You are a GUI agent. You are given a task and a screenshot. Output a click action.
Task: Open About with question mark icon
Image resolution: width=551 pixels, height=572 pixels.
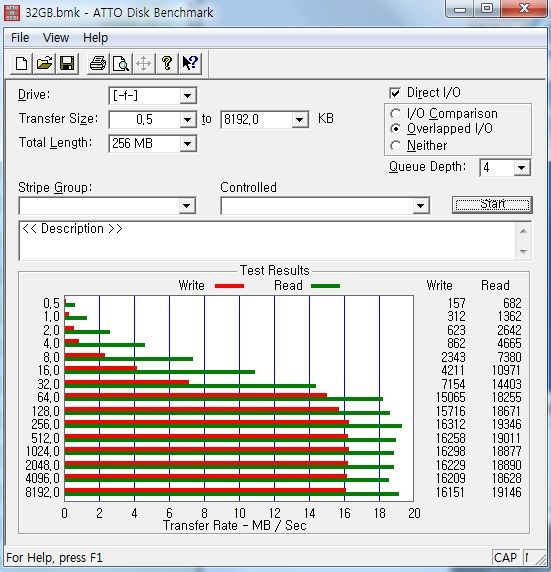point(167,63)
